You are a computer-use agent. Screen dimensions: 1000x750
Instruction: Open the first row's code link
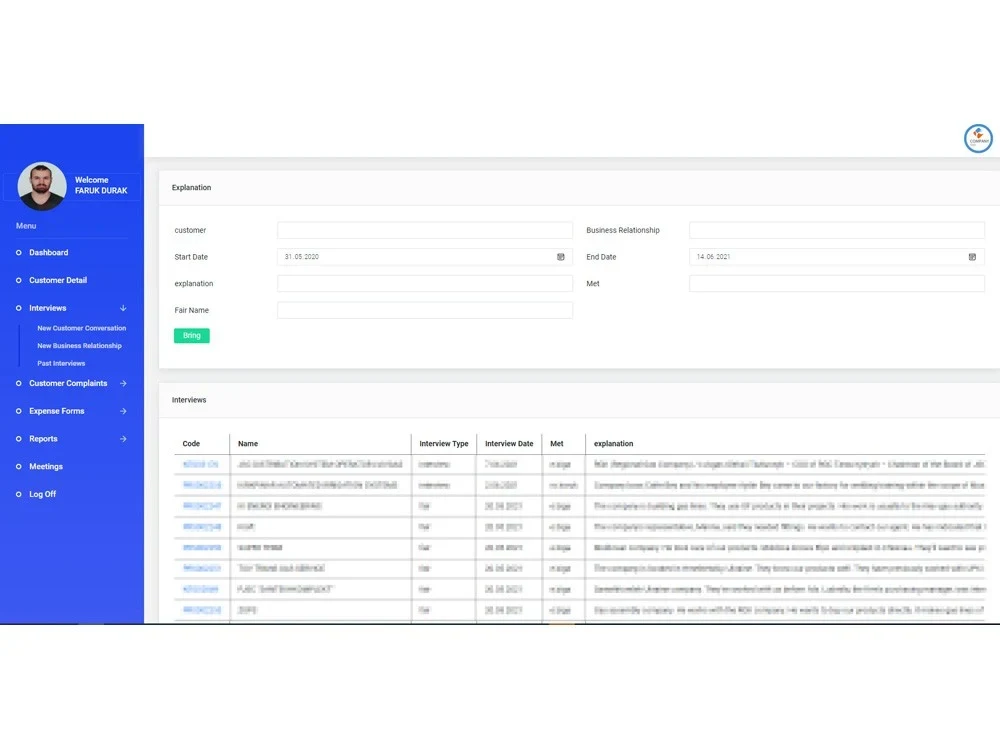(200, 464)
